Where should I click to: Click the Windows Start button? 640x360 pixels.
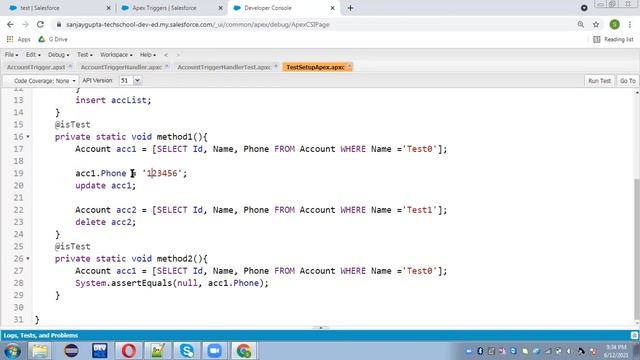click(x=12, y=351)
